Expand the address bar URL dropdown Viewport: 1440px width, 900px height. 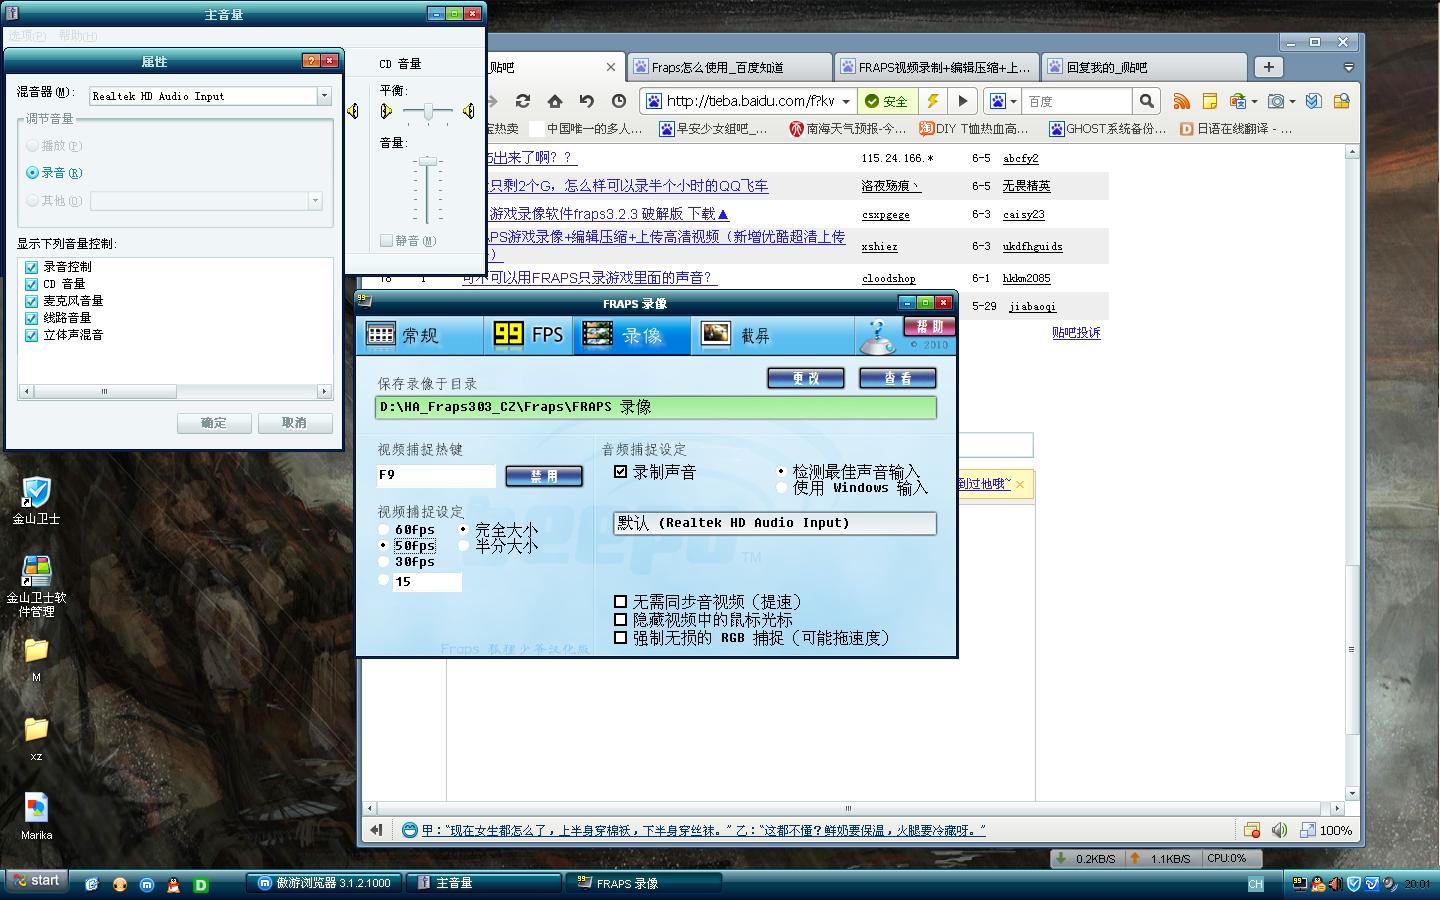coord(846,101)
